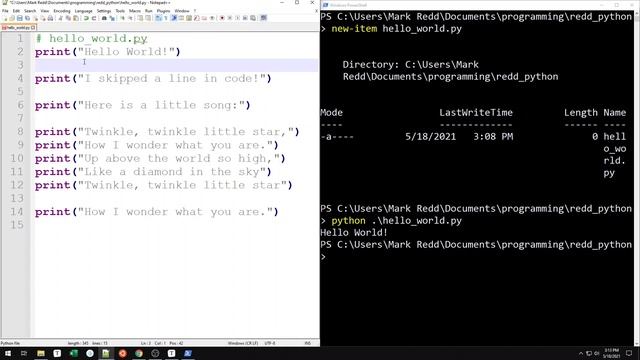Open Find with the binoculars toolbar icon
This screenshot has height=360, width=640.
104,18
